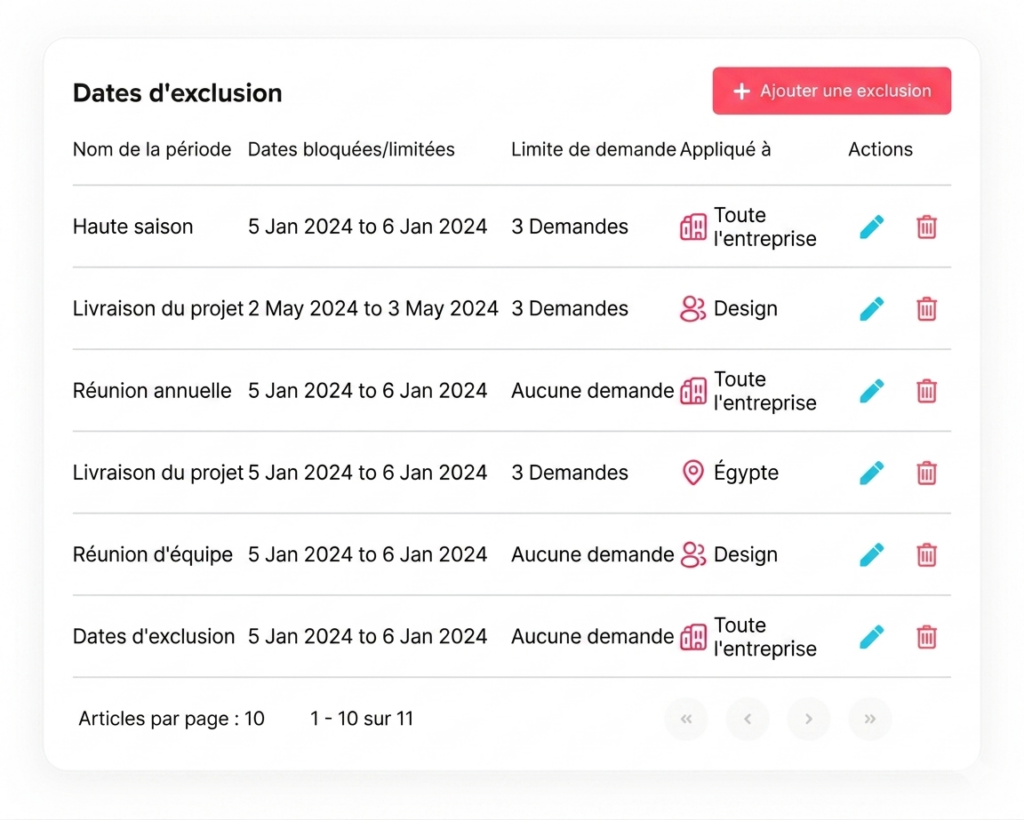1024x820 pixels.
Task: Click the 'Dates bloquées/limitées' column header
Action: 351,150
